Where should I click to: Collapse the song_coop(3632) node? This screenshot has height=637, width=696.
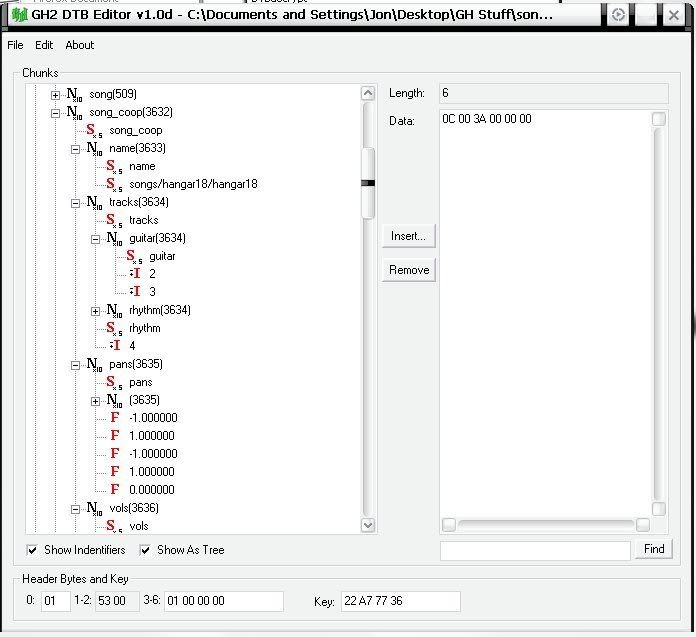(x=55, y=113)
